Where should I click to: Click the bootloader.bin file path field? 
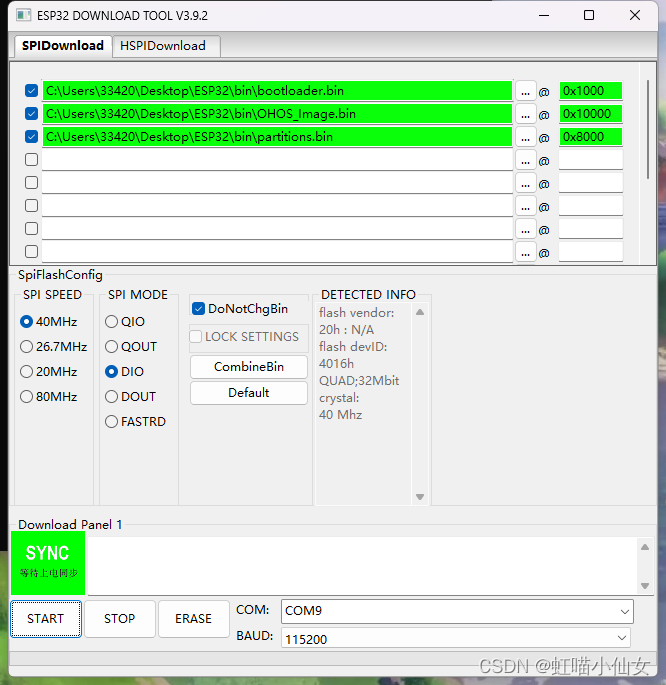pos(277,91)
